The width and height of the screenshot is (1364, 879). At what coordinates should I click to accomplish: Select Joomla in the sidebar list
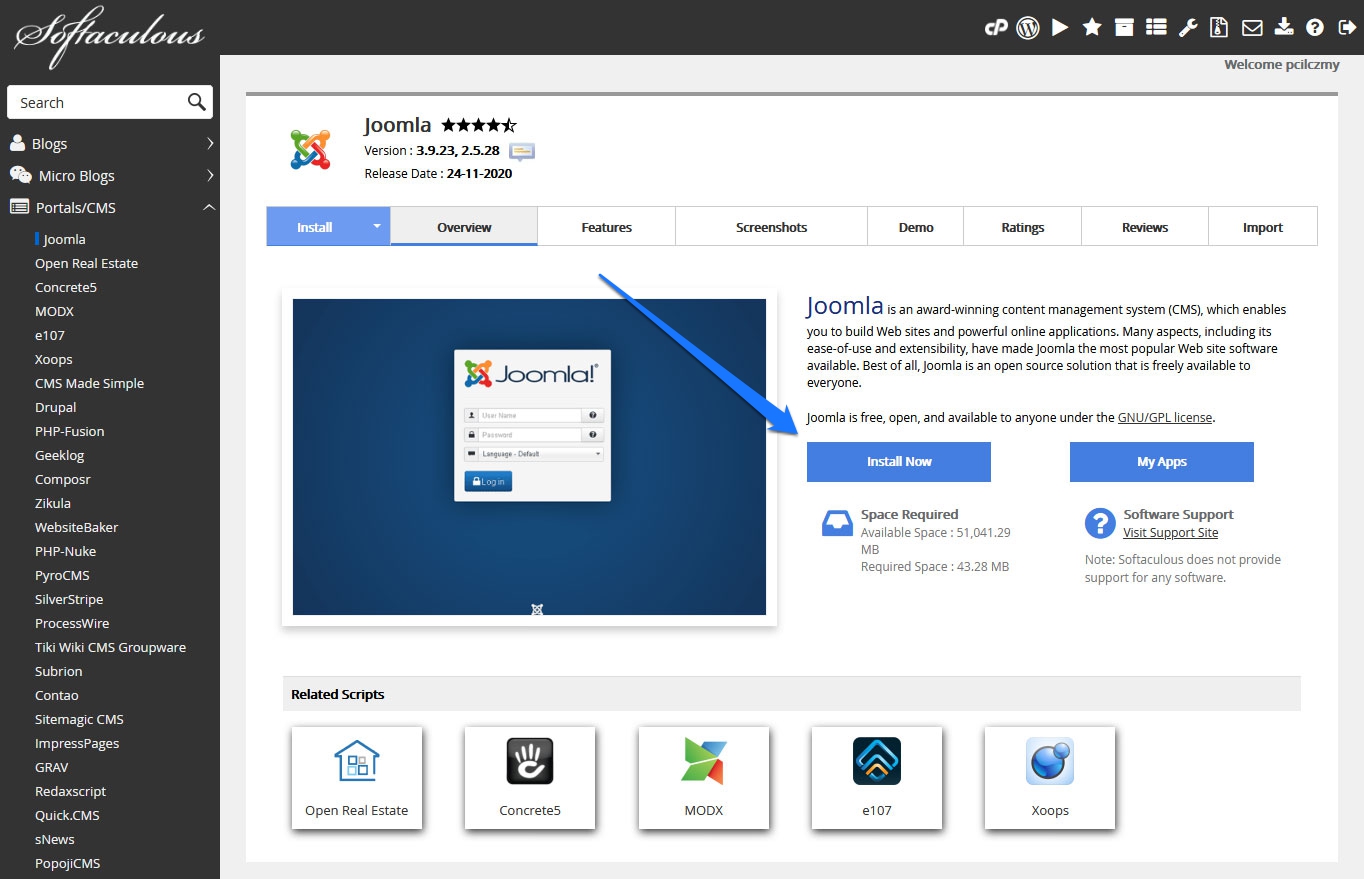tap(64, 240)
